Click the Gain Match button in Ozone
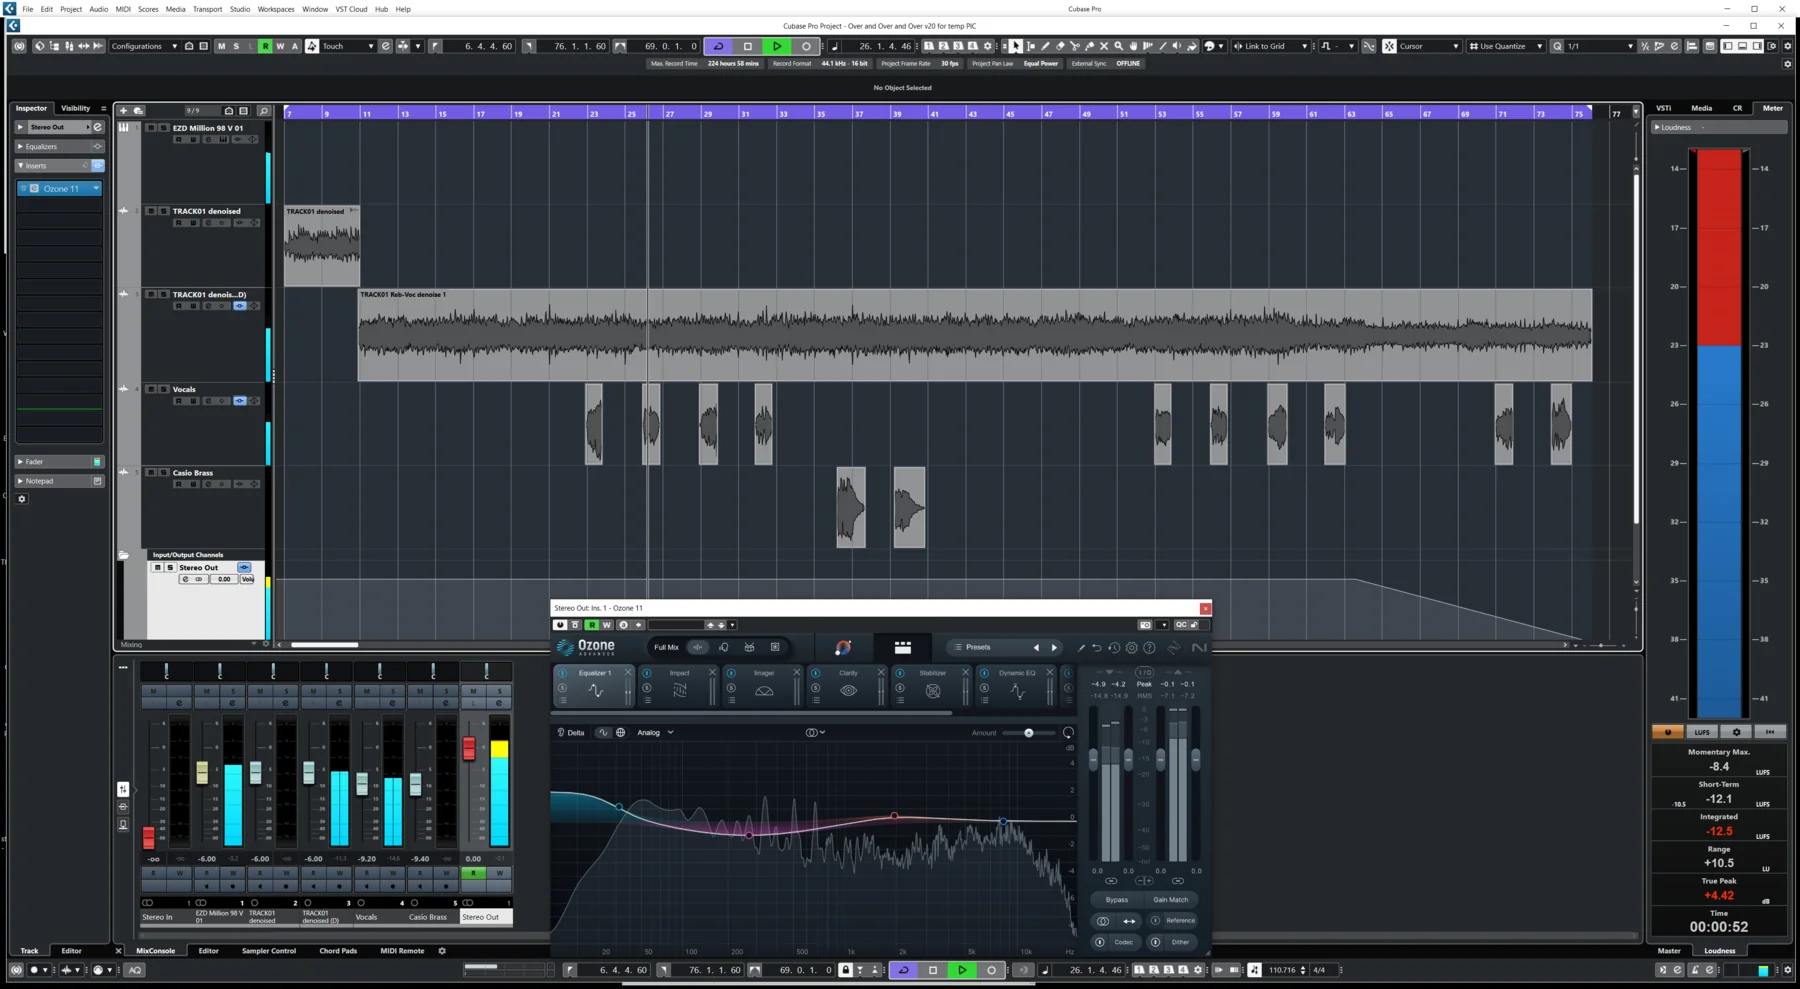This screenshot has height=989, width=1800. [x=1171, y=899]
